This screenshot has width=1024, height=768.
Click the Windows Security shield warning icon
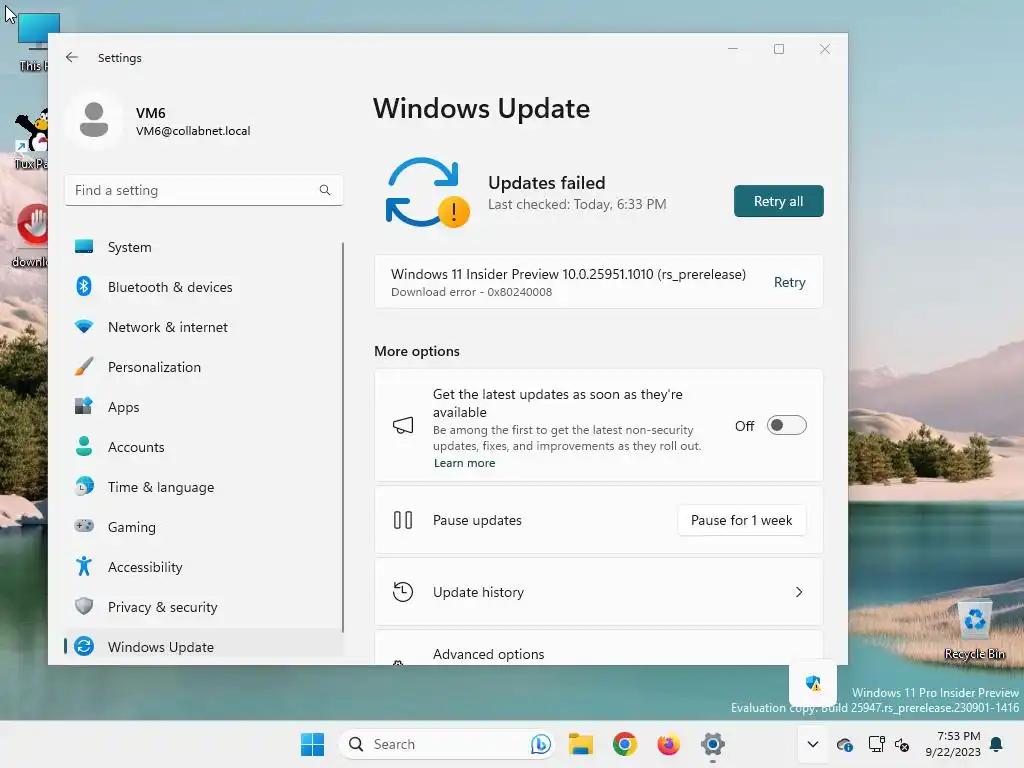813,683
